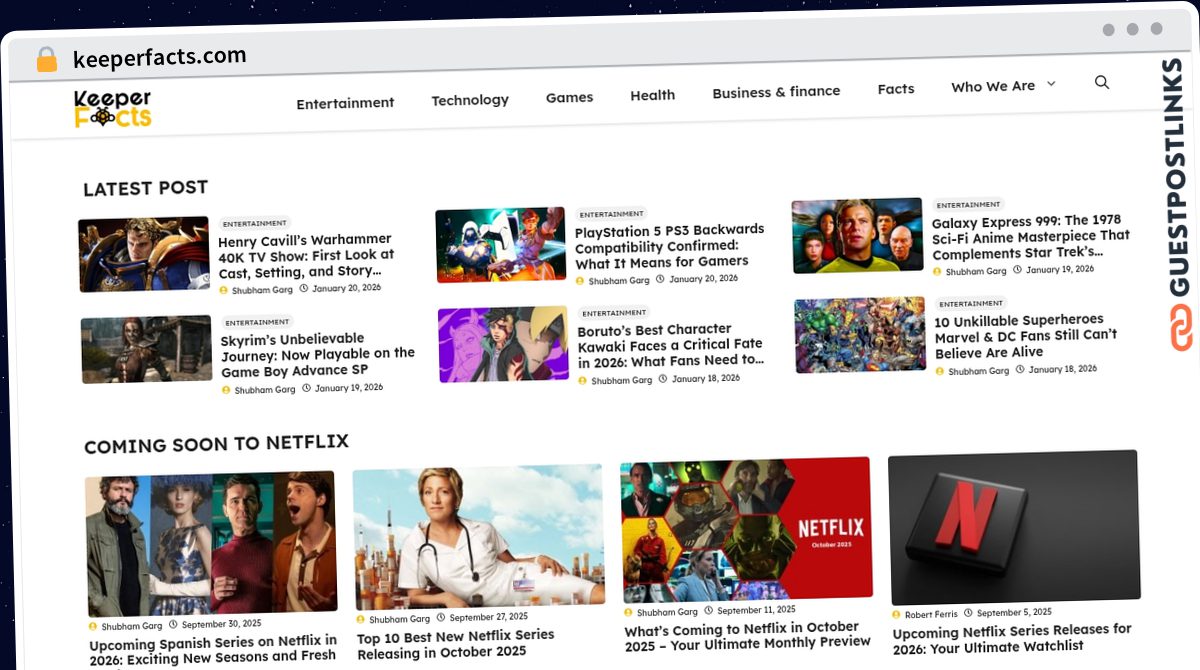Click Entertainment tag above Boruto post
The image size is (1200, 670).
point(614,312)
